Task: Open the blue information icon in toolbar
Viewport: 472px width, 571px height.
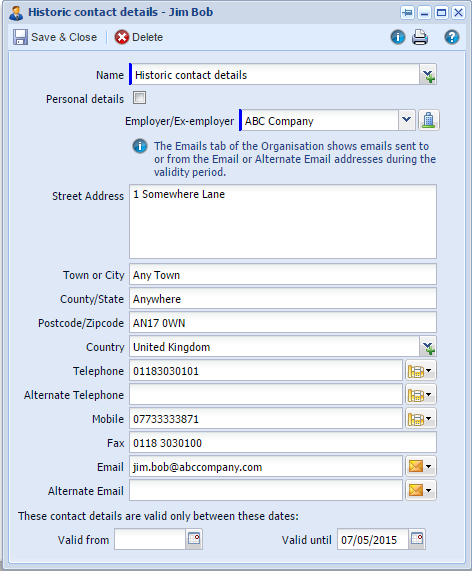Action: tap(398, 37)
